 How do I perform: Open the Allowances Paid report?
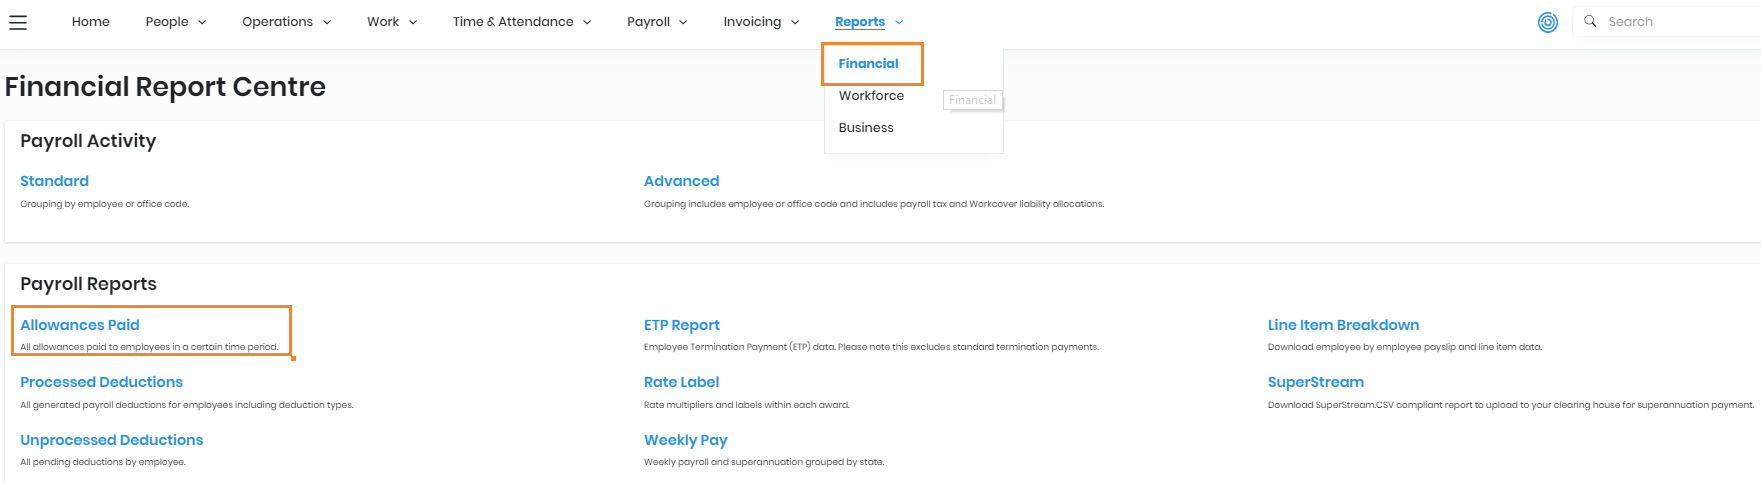pos(80,325)
